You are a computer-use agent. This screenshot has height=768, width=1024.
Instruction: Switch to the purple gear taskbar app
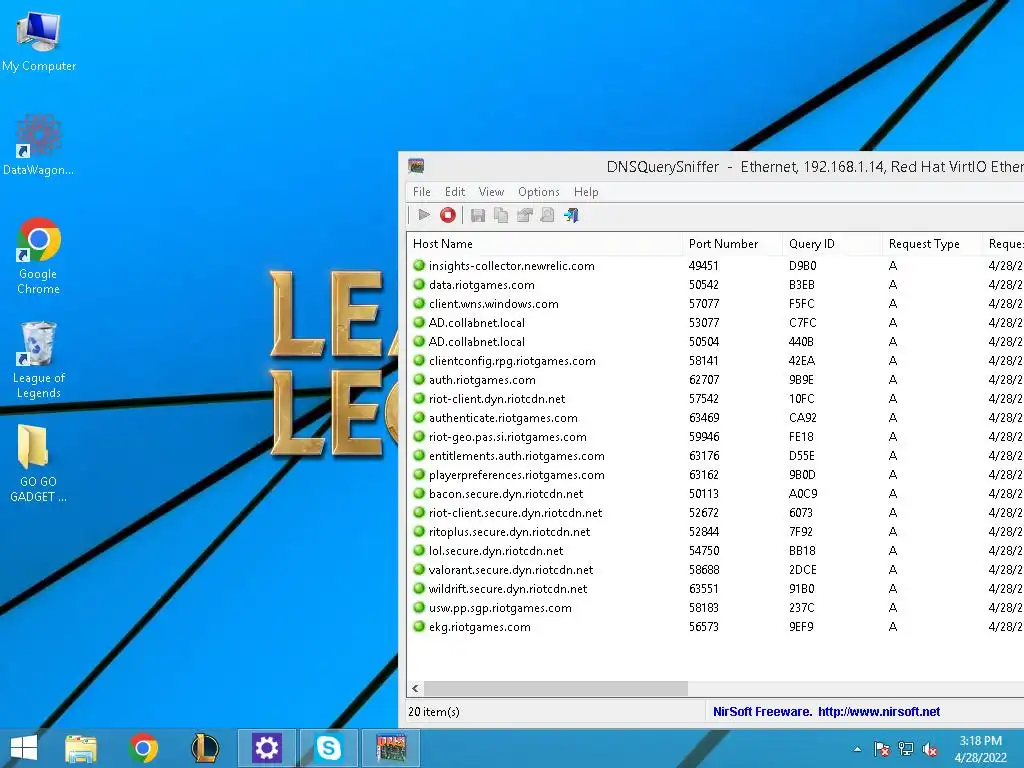click(266, 748)
